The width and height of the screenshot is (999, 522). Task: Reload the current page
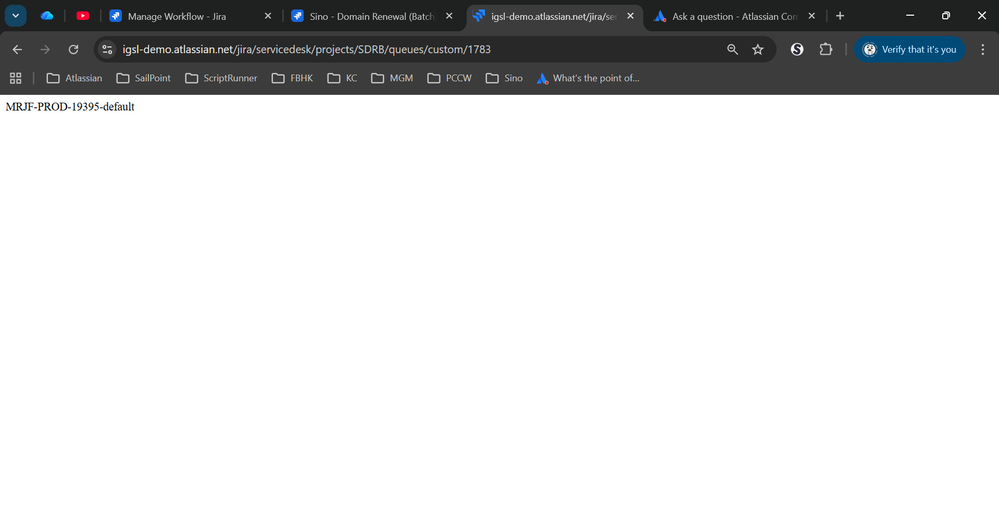tap(73, 49)
